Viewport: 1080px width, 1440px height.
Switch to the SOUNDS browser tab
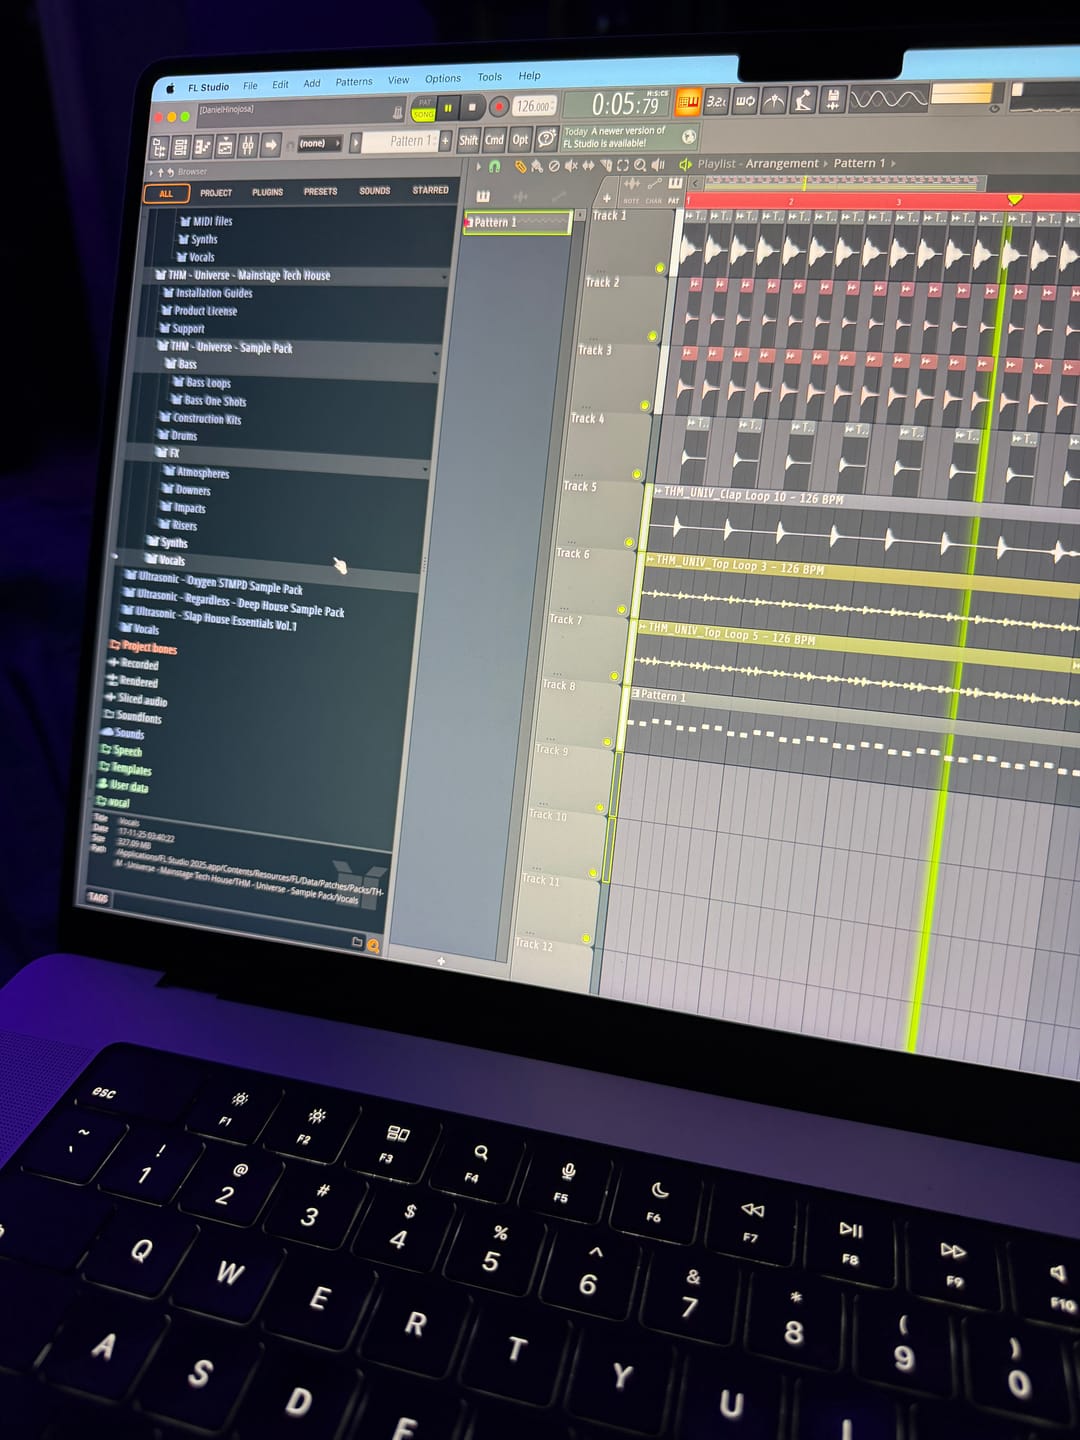coord(375,190)
